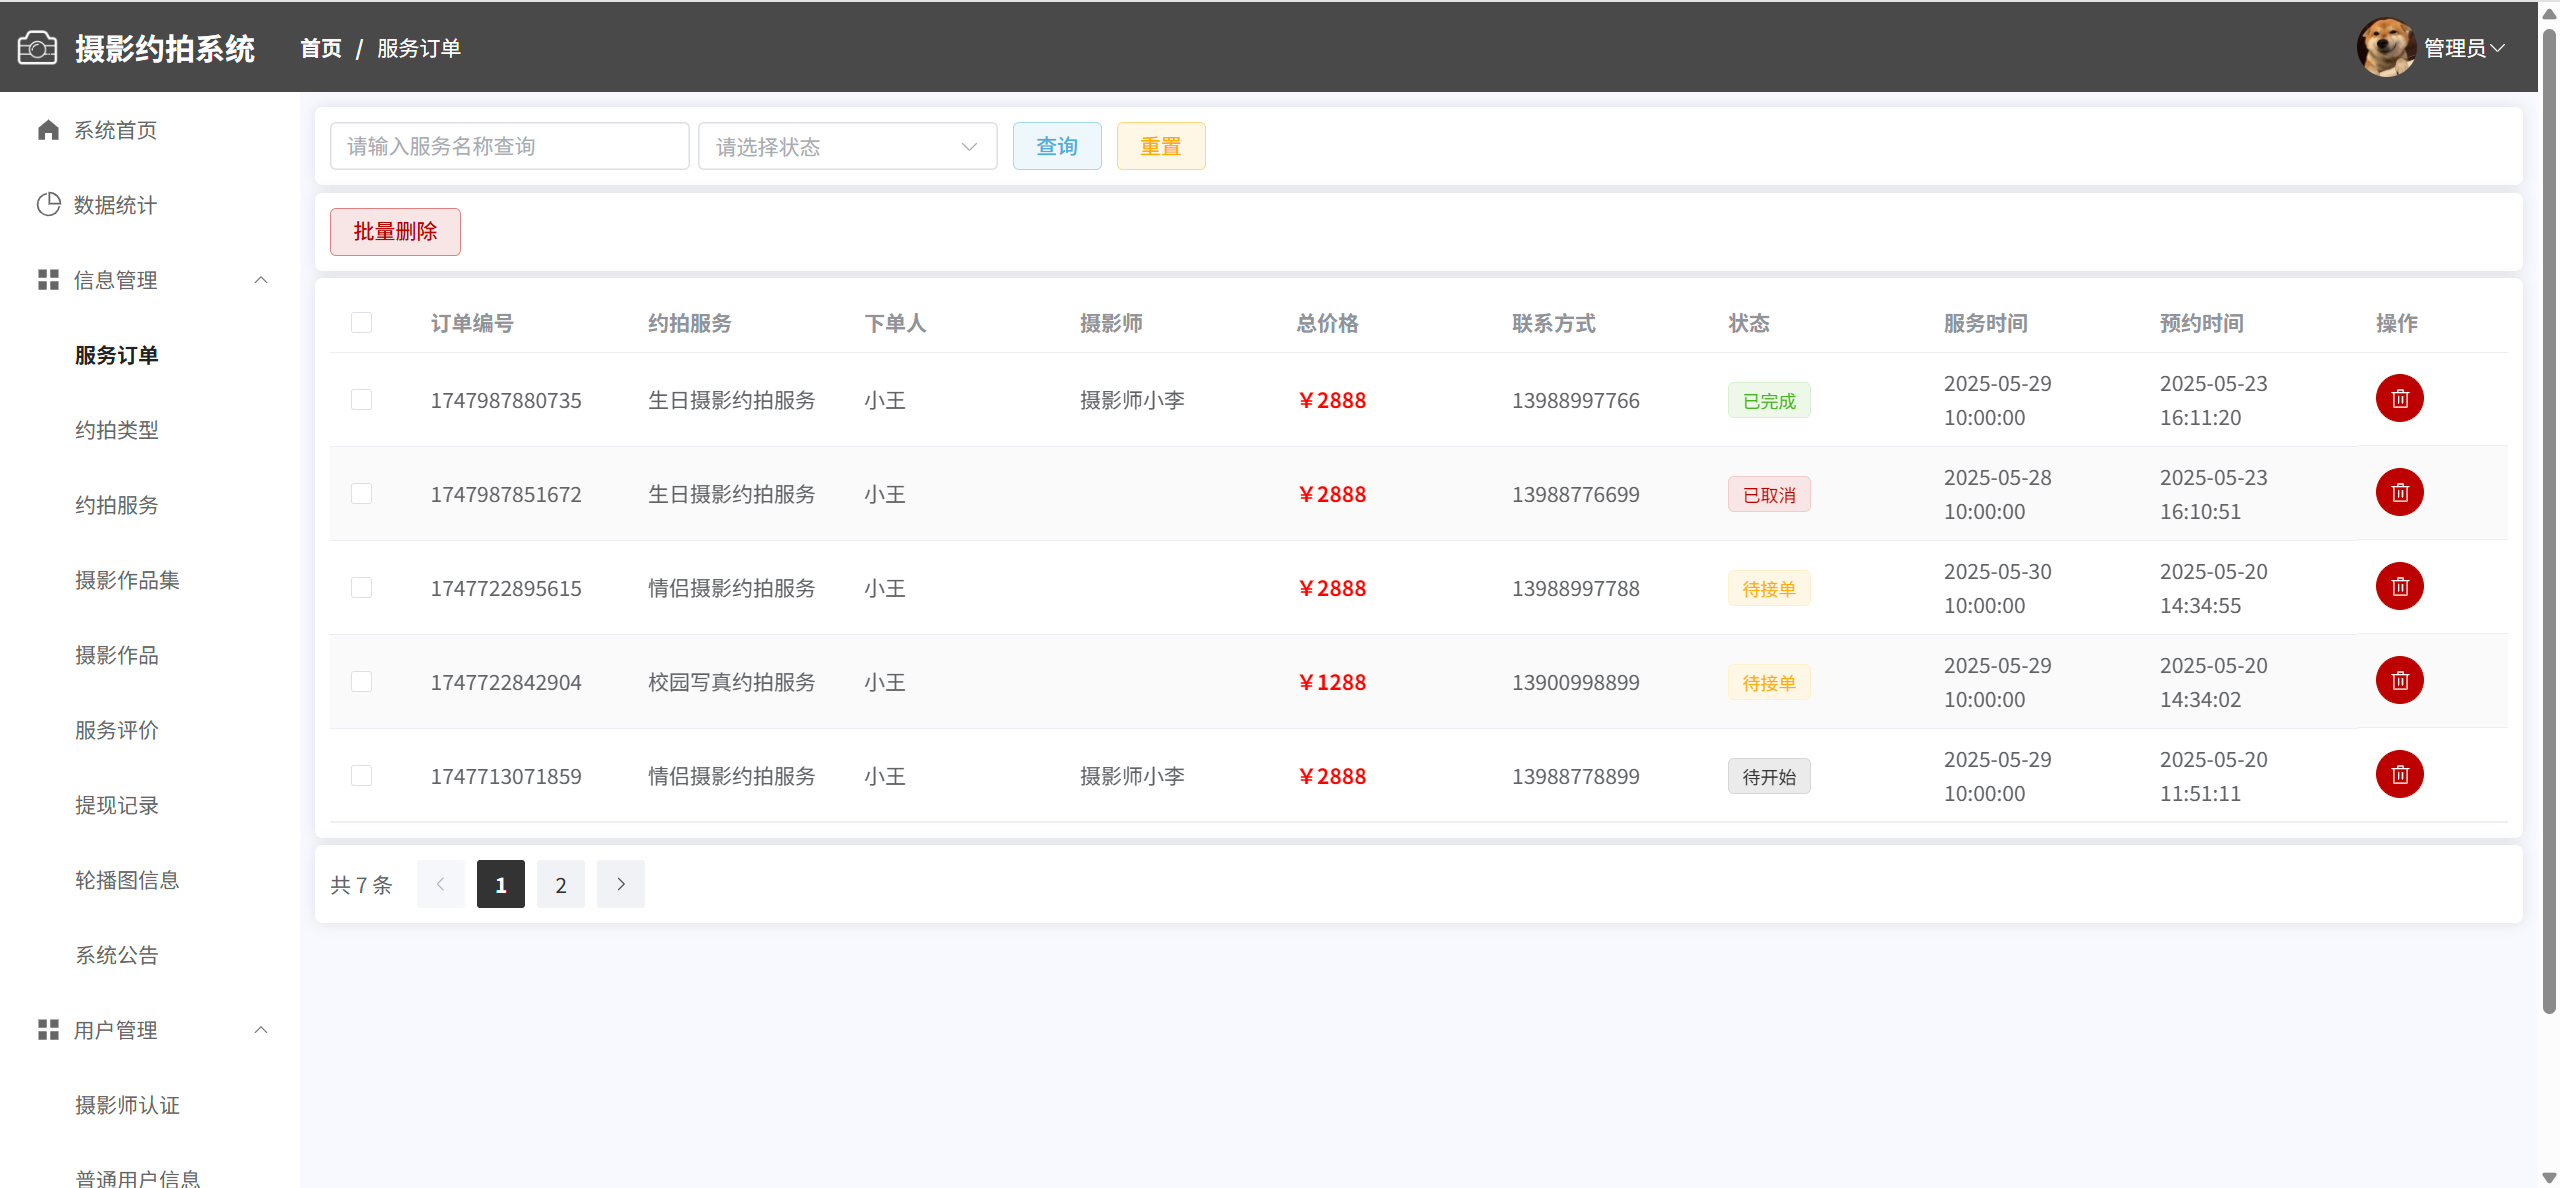The width and height of the screenshot is (2560, 1188).
Task: Click the 请输入服务名称查询 input field
Action: (509, 147)
